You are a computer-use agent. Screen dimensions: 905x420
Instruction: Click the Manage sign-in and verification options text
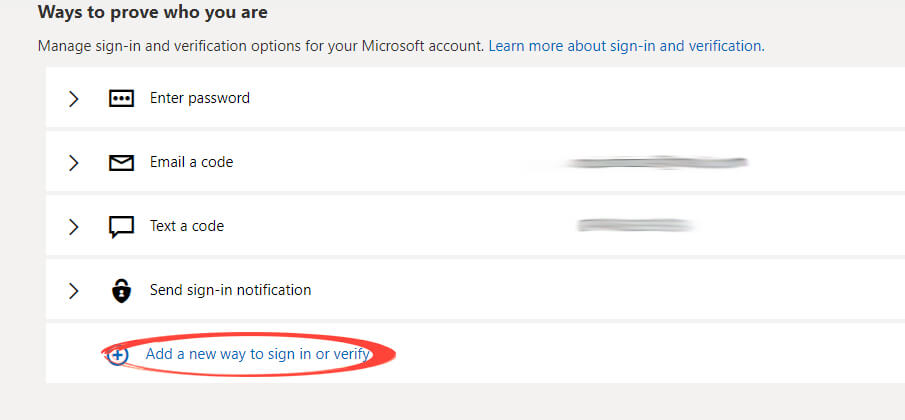(261, 46)
